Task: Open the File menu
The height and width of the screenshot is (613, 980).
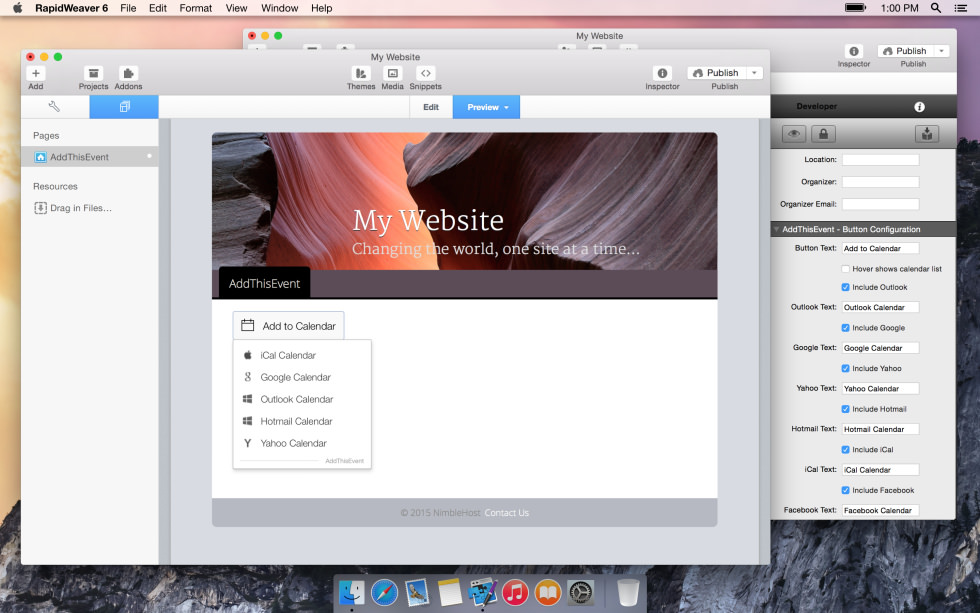Action: [x=128, y=8]
